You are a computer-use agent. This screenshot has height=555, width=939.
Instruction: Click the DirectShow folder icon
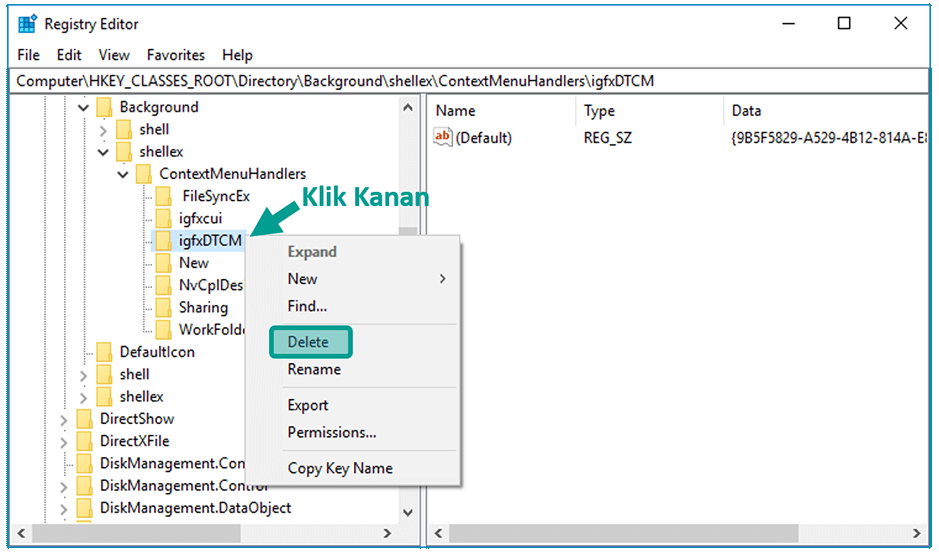click(x=84, y=418)
